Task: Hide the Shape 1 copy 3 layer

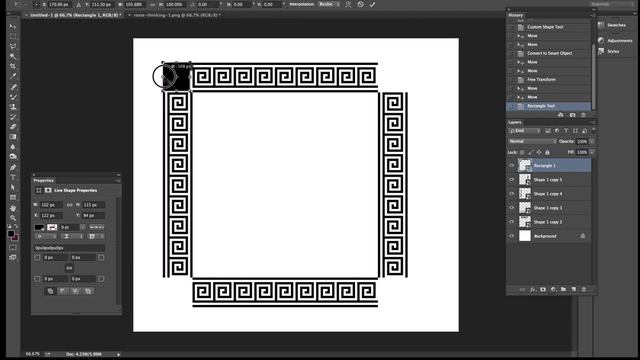Action: click(511, 208)
